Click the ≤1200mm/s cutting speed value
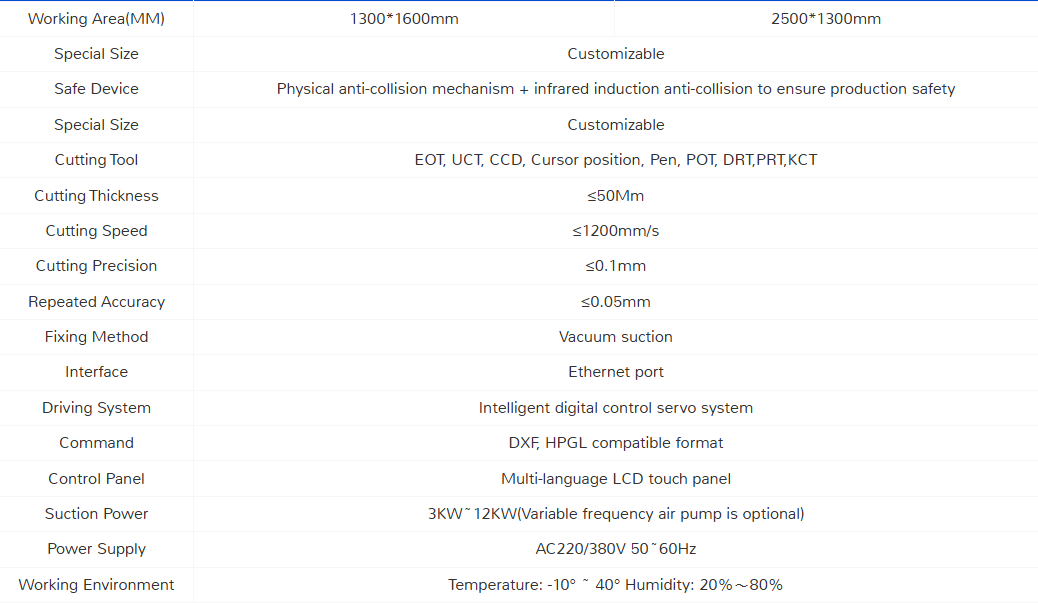Viewport: 1038px width, 603px height. (615, 231)
